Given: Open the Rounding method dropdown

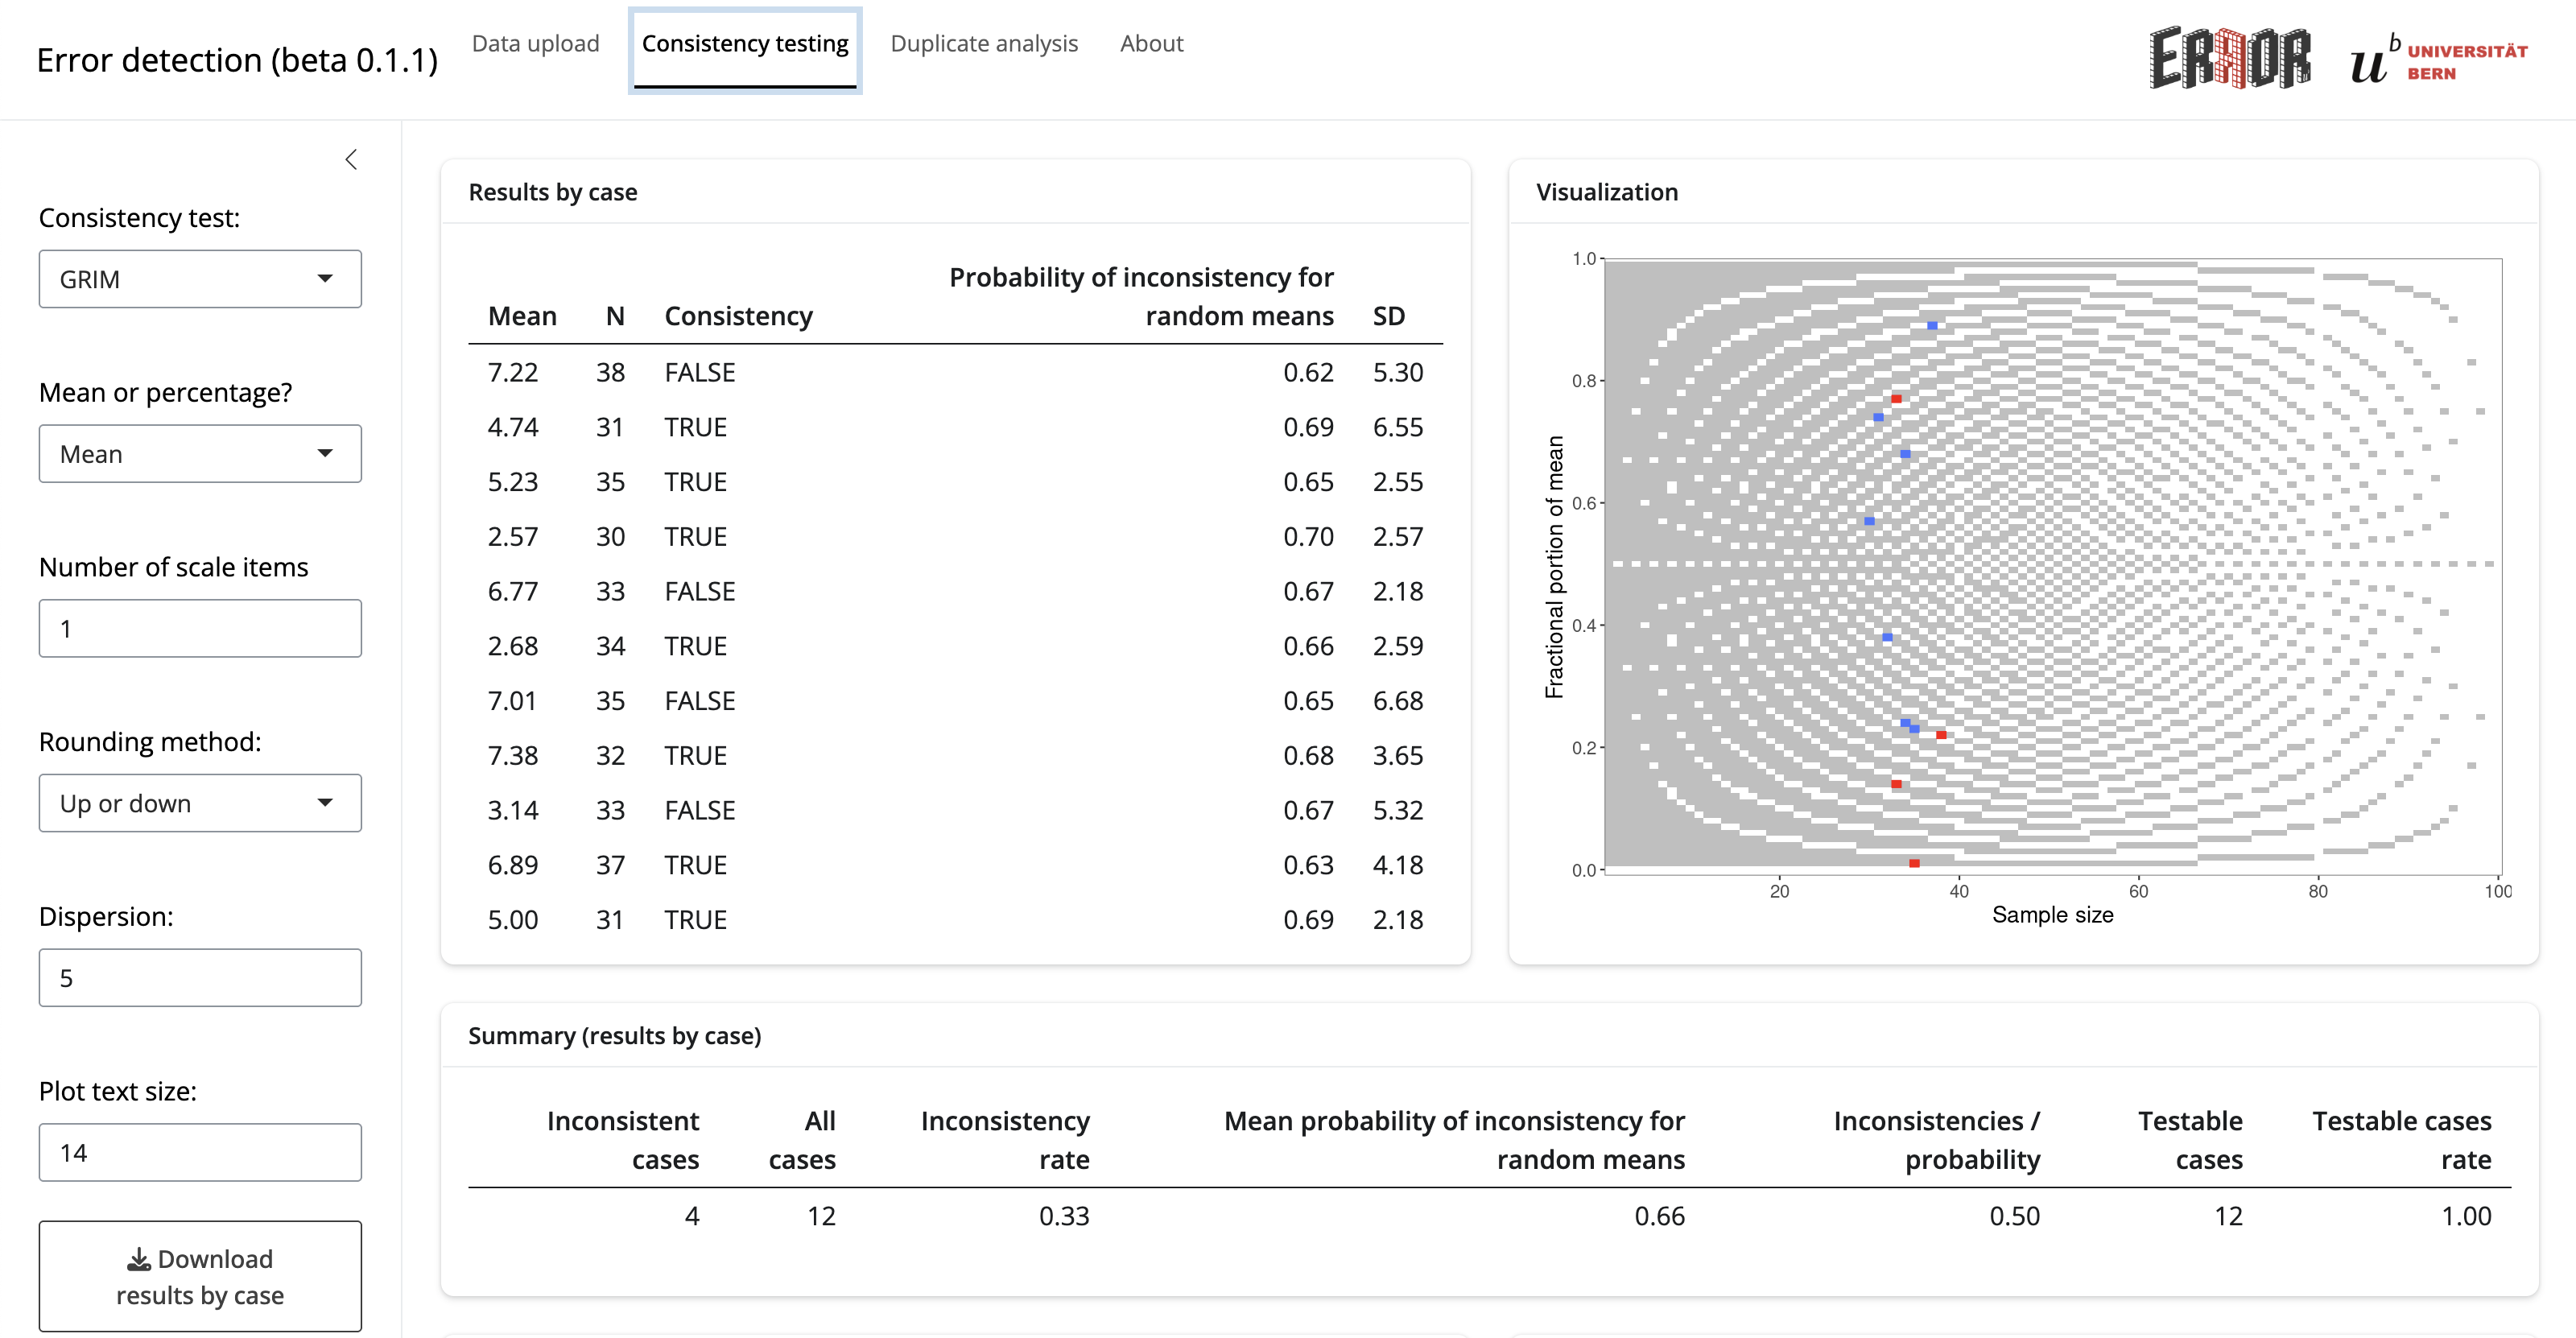Looking at the screenshot, I should [x=200, y=803].
